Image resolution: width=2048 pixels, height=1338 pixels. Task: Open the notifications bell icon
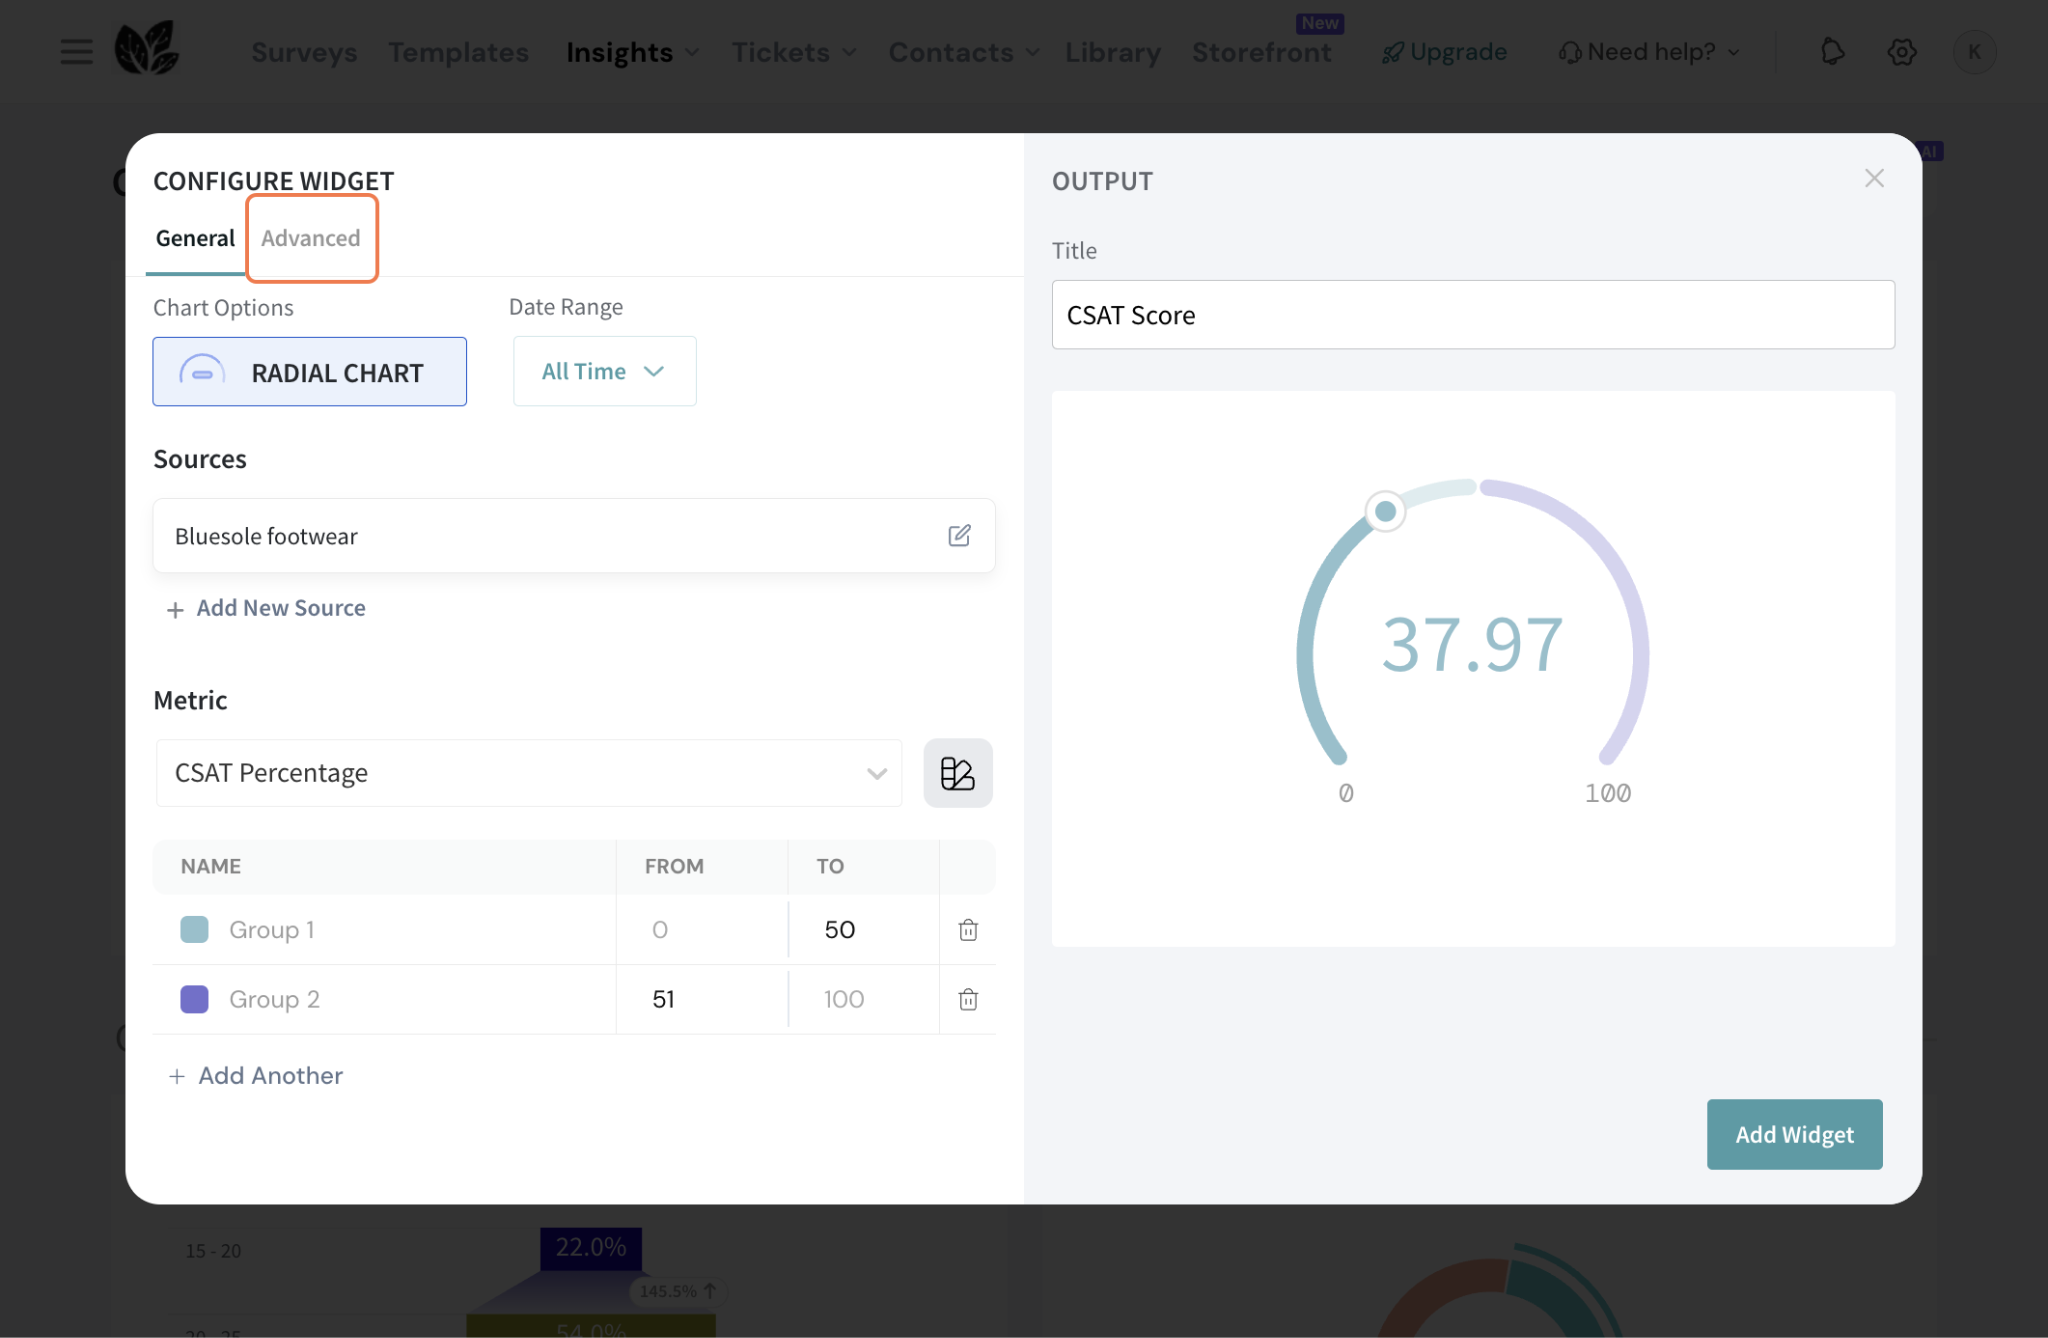[1832, 52]
